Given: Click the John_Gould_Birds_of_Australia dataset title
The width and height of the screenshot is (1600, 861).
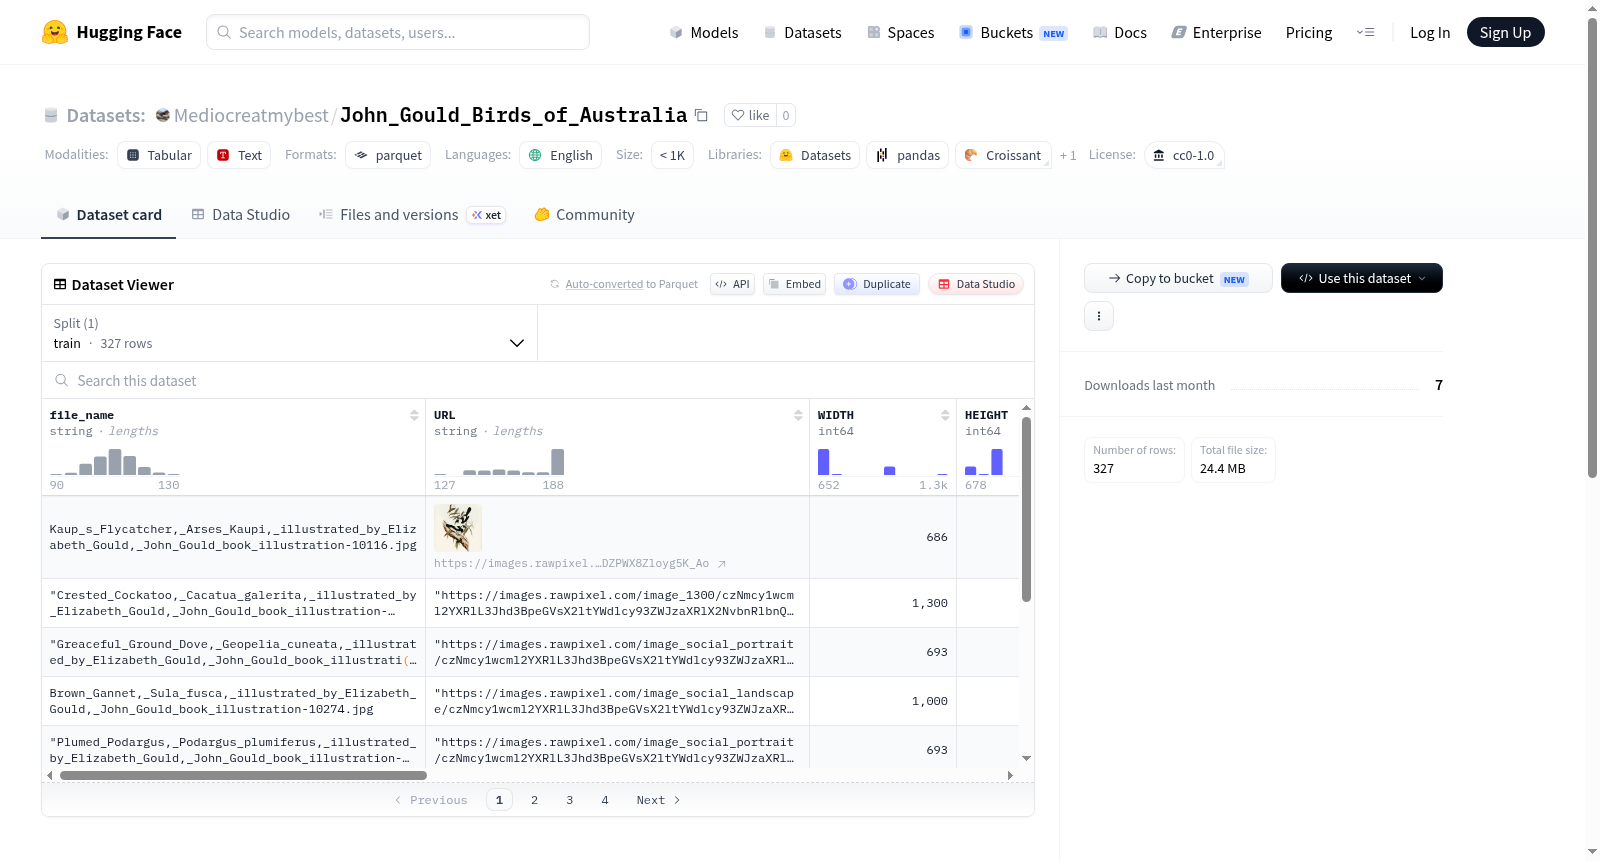Looking at the screenshot, I should coord(514,115).
